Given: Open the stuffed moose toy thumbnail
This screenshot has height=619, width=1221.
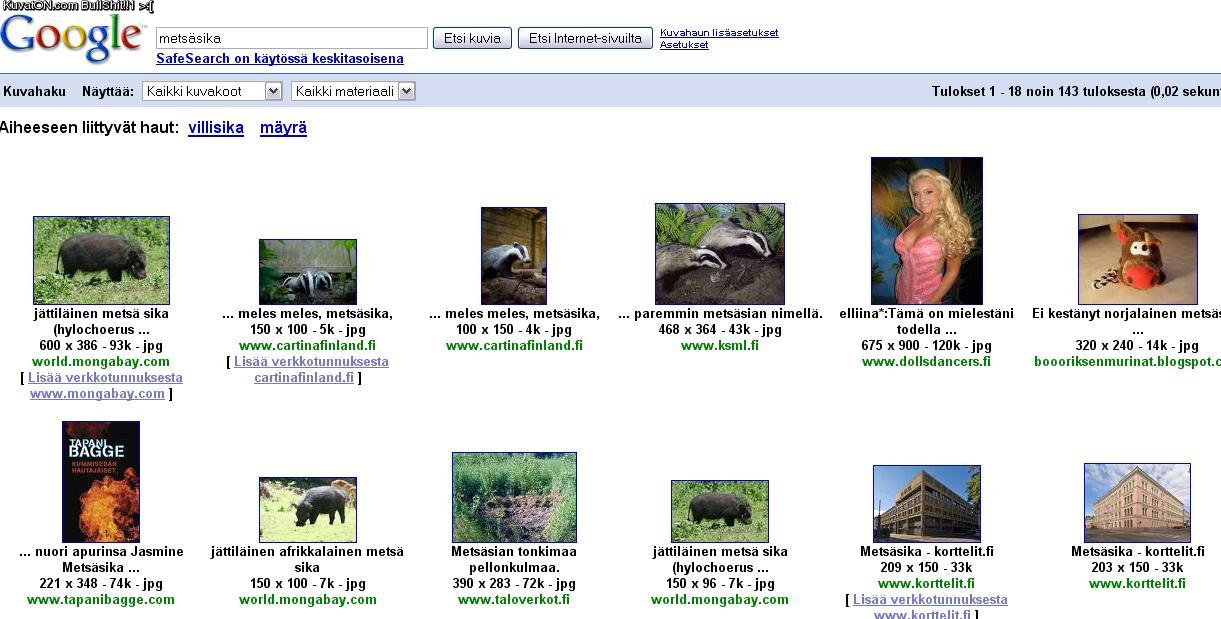Looking at the screenshot, I should (1137, 259).
